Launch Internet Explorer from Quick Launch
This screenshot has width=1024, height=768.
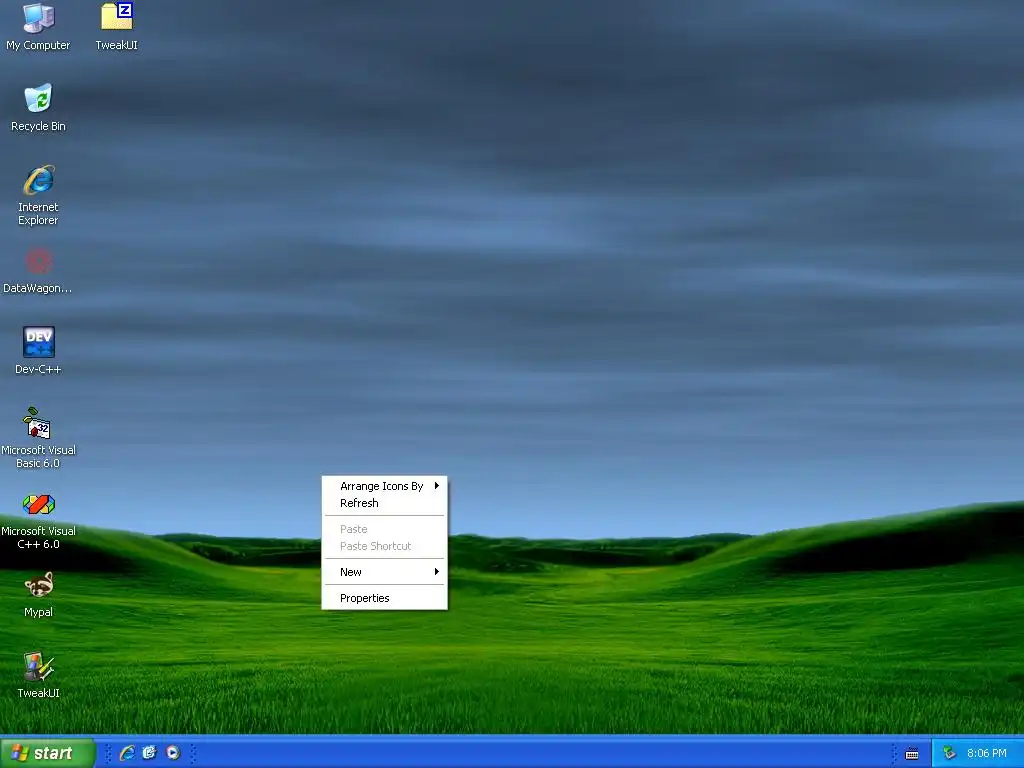click(x=127, y=753)
